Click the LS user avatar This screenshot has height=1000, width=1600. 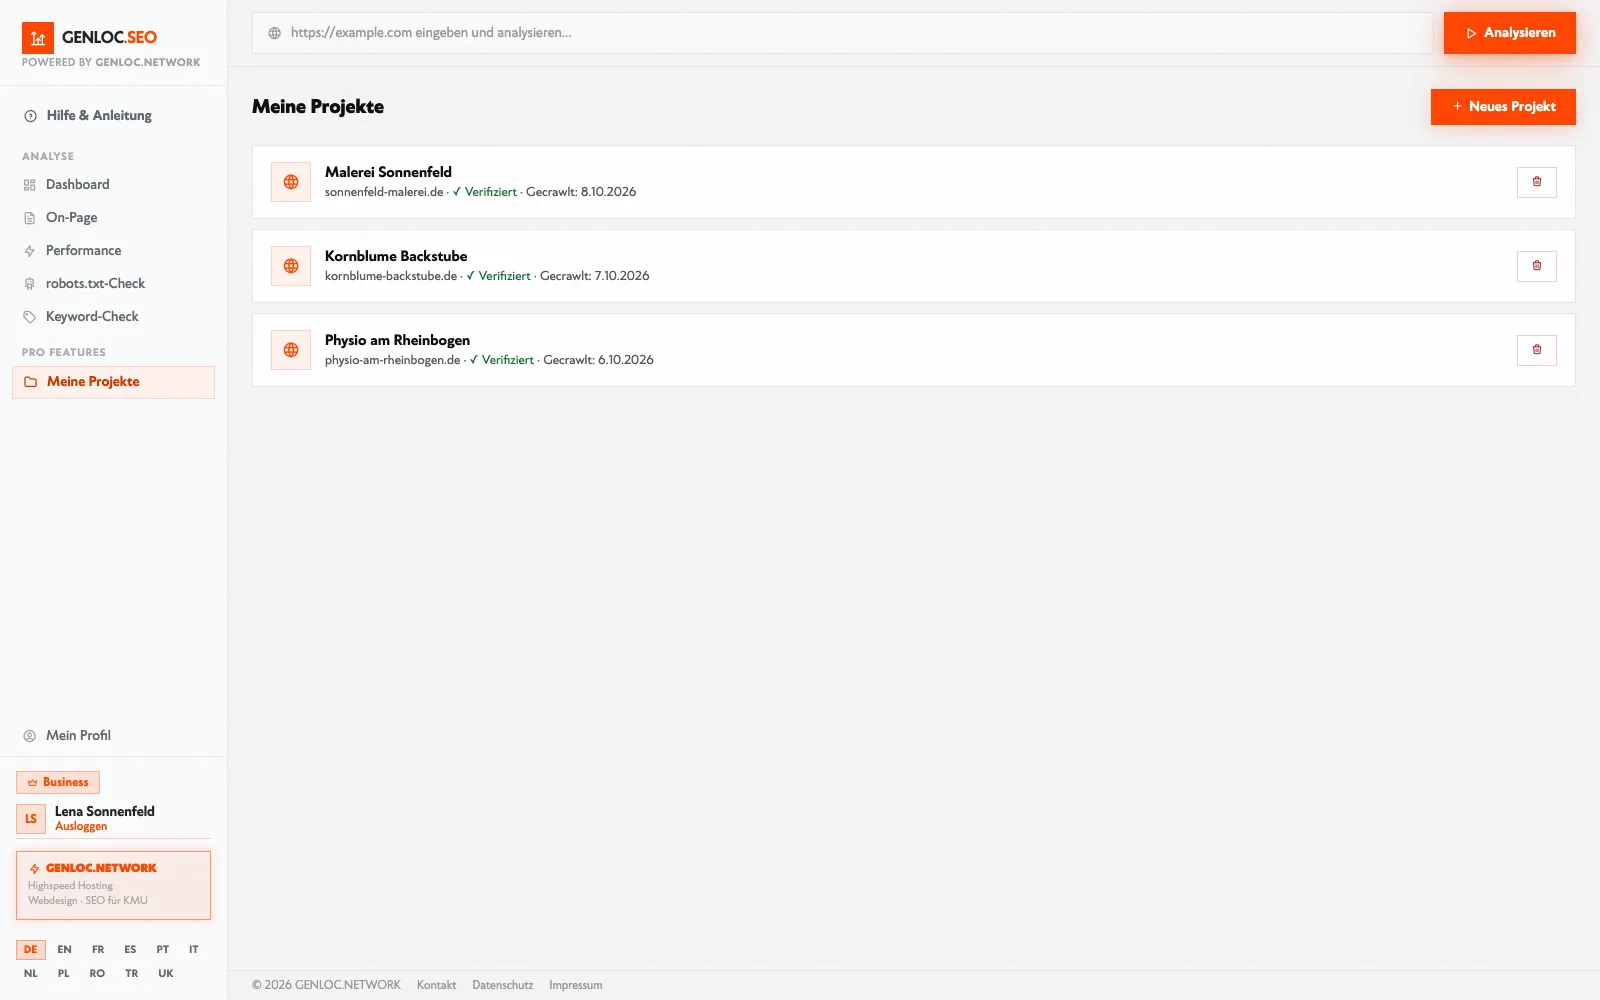(x=31, y=819)
